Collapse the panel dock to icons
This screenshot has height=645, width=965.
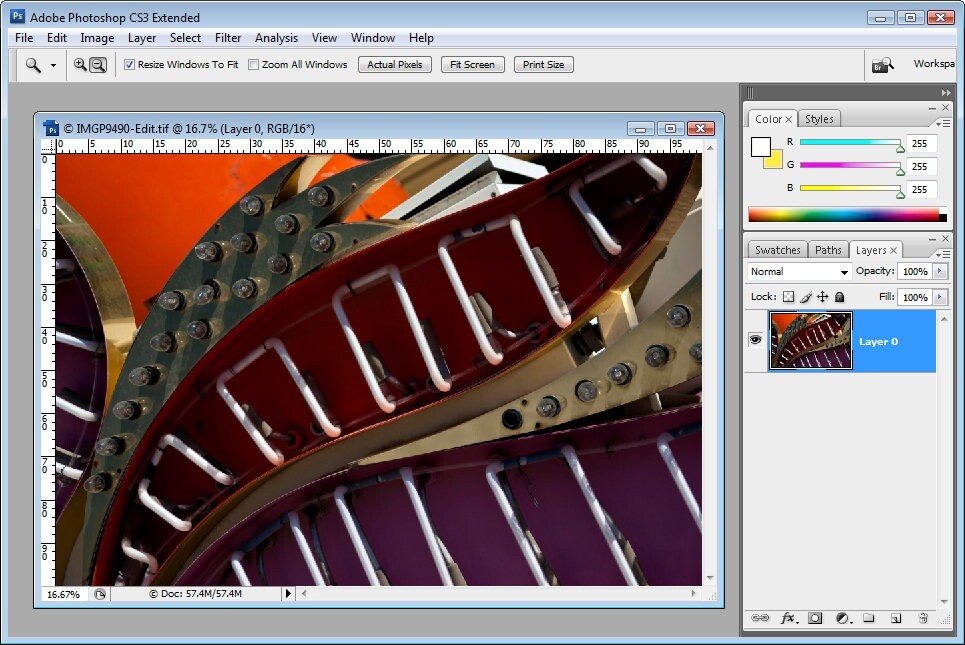(946, 93)
